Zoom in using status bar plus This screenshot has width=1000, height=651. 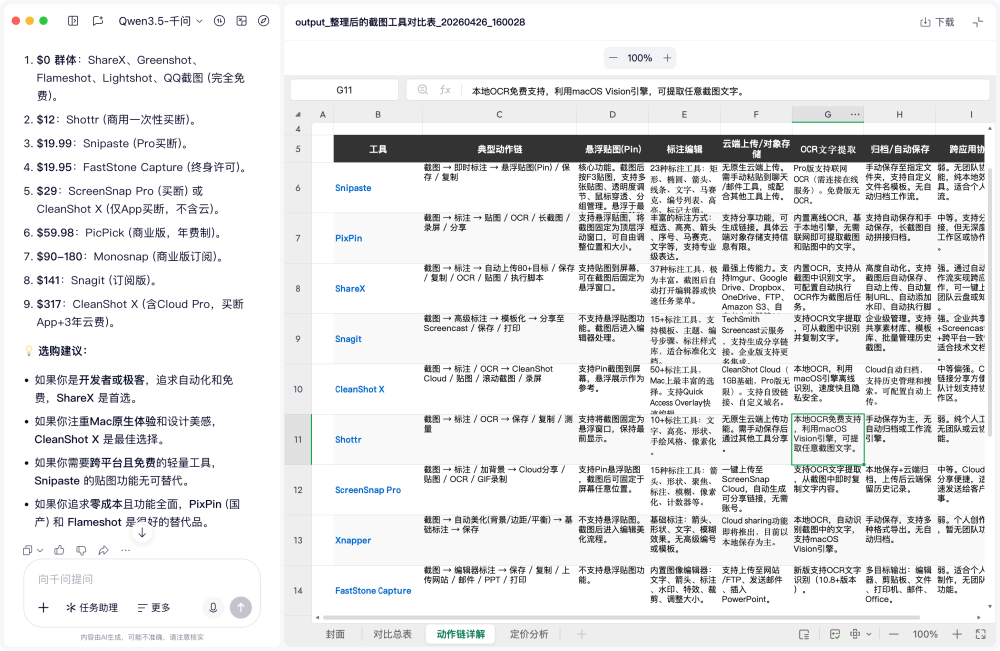pyautogui.click(x=957, y=634)
